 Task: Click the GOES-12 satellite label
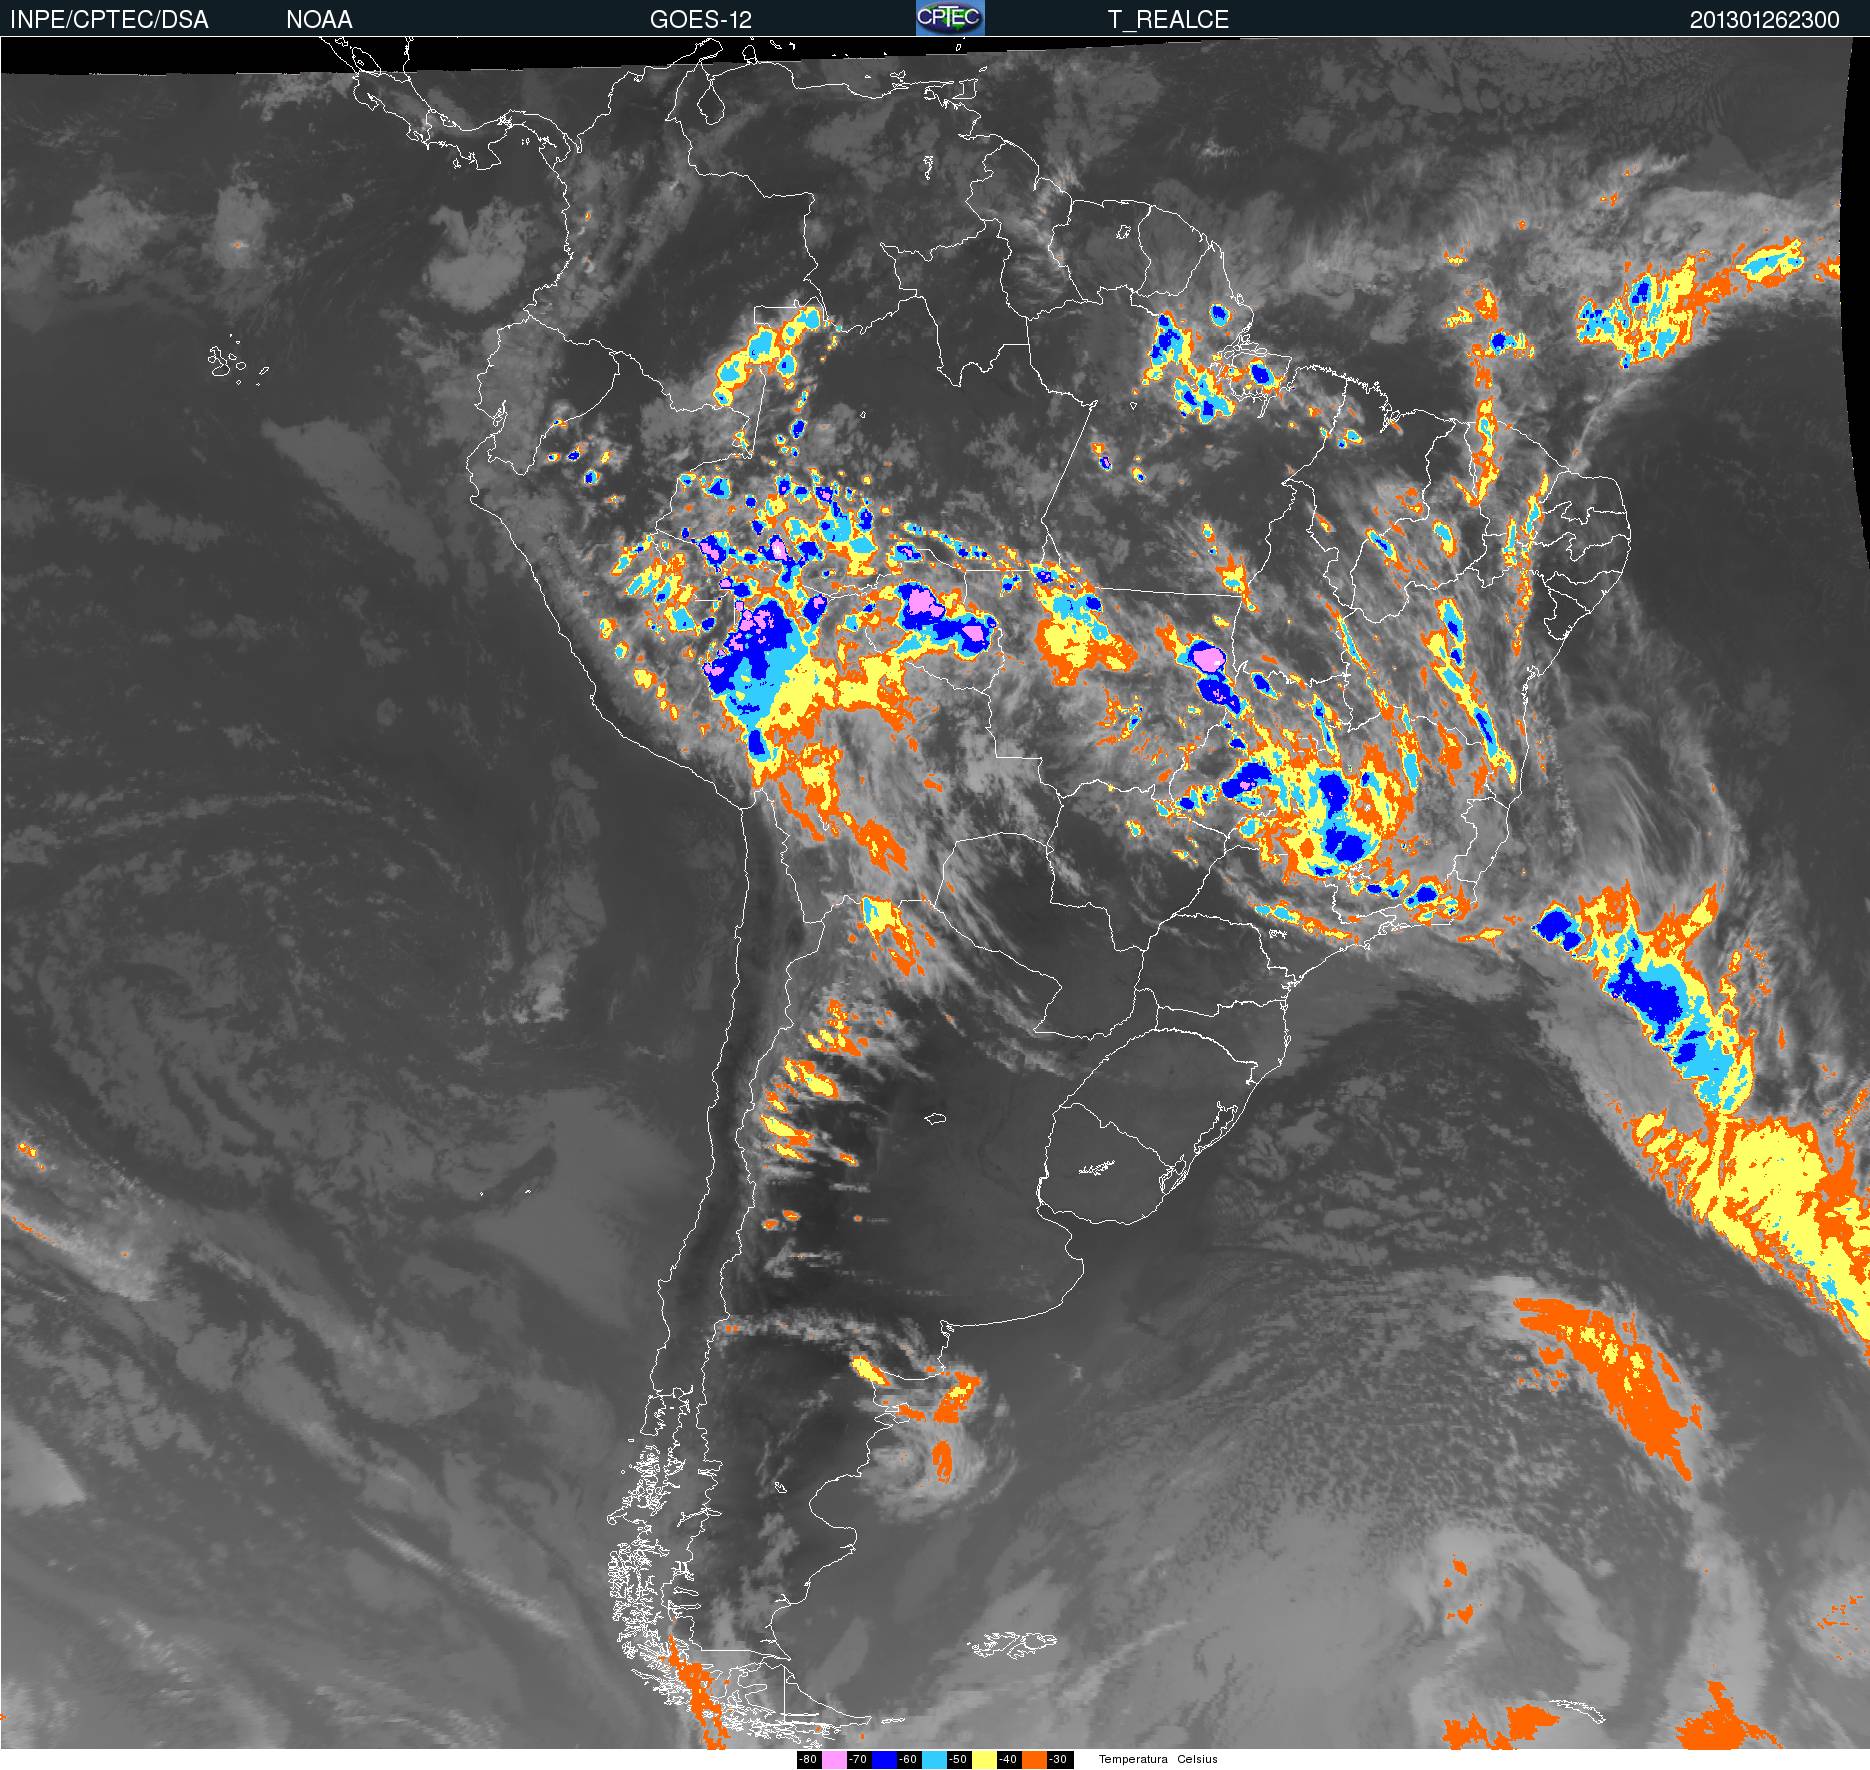700,20
